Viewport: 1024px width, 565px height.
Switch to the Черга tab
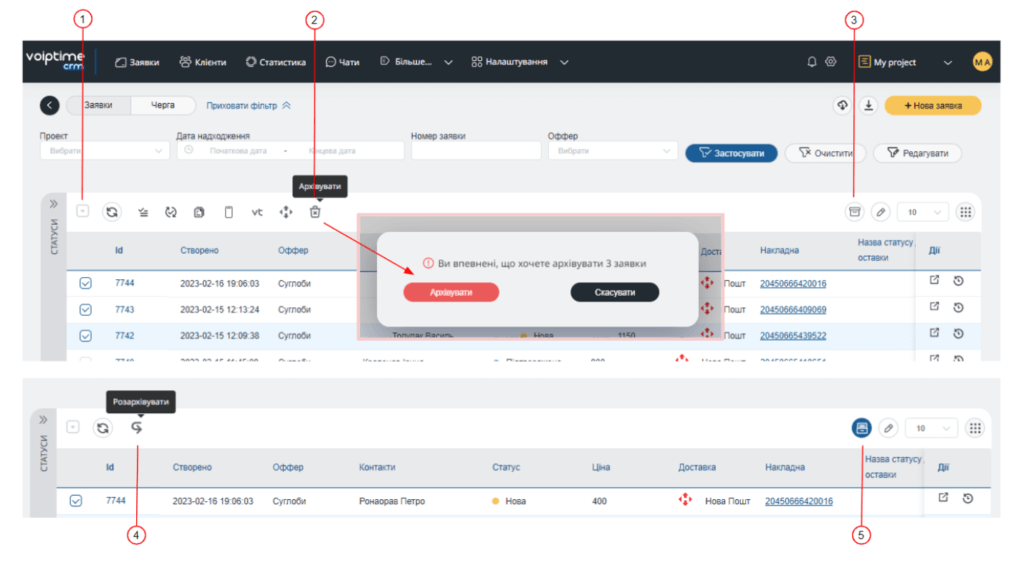coord(163,105)
